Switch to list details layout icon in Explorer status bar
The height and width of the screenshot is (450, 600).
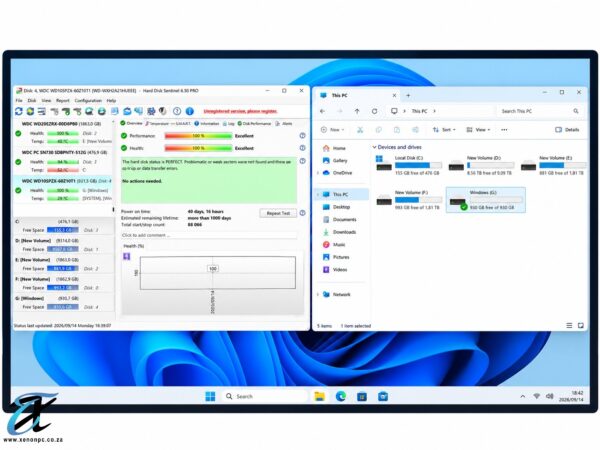coord(569,326)
